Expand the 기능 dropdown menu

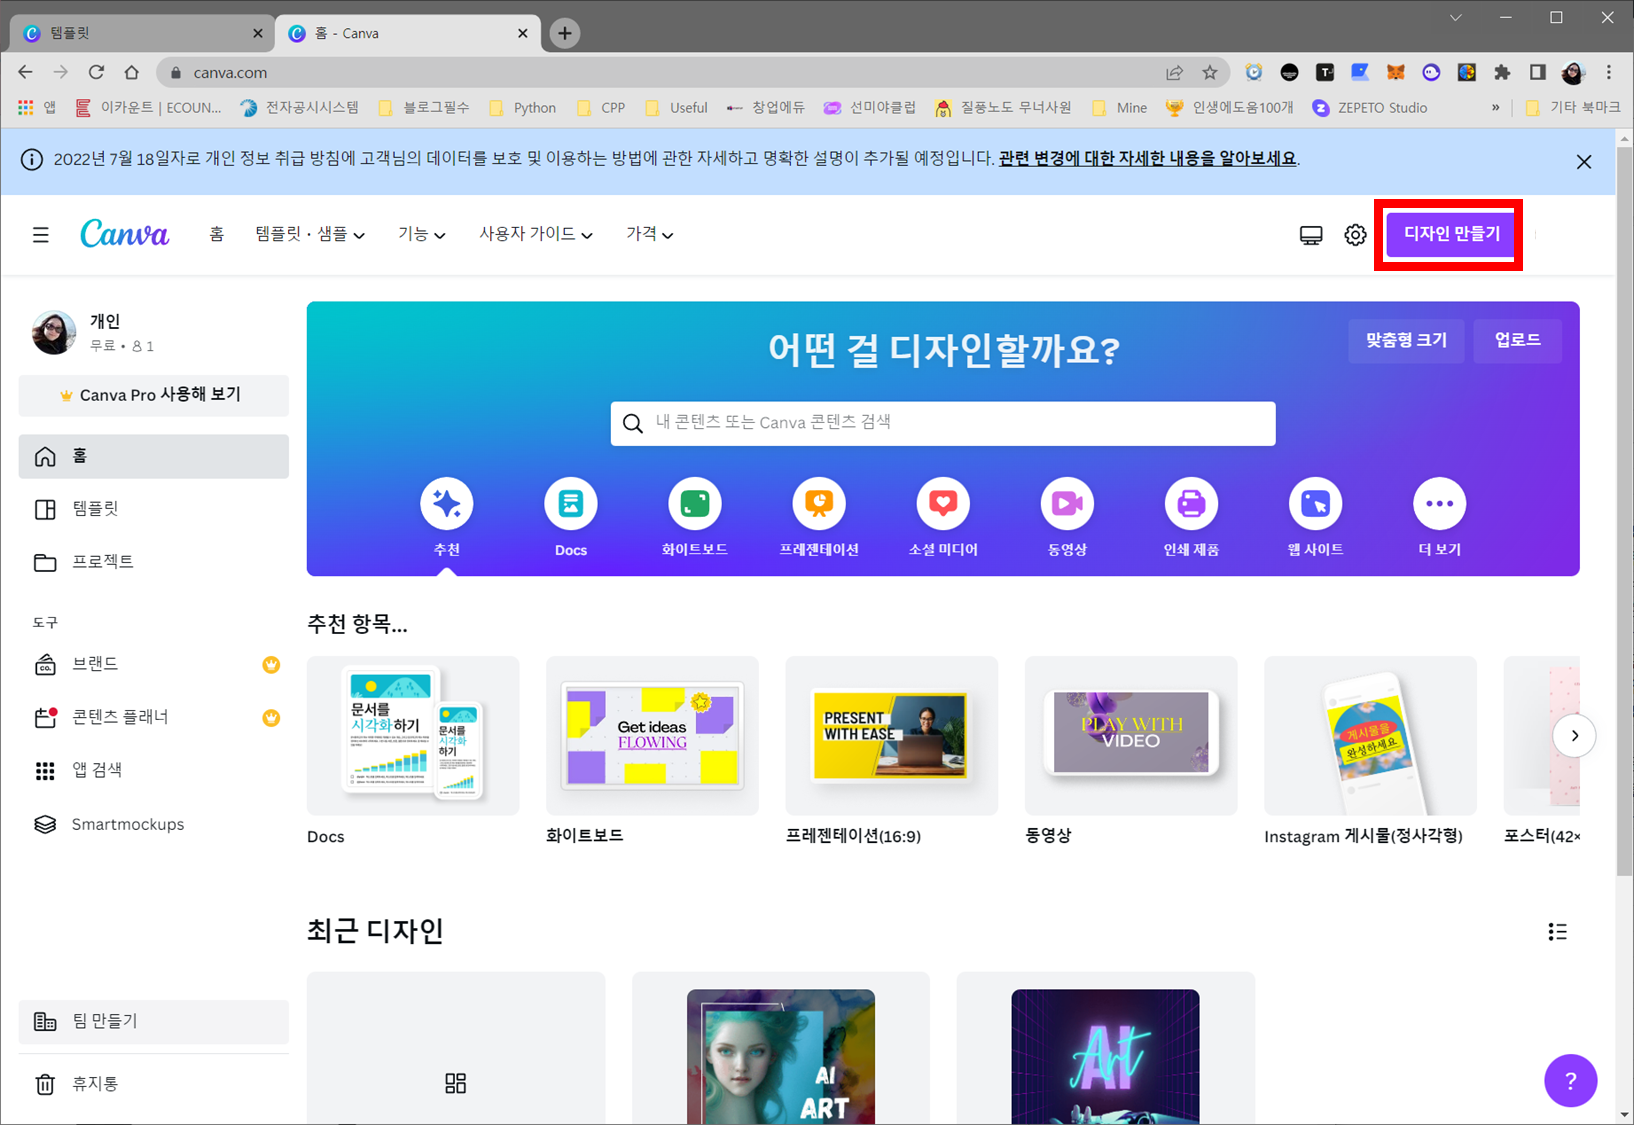[x=421, y=234]
